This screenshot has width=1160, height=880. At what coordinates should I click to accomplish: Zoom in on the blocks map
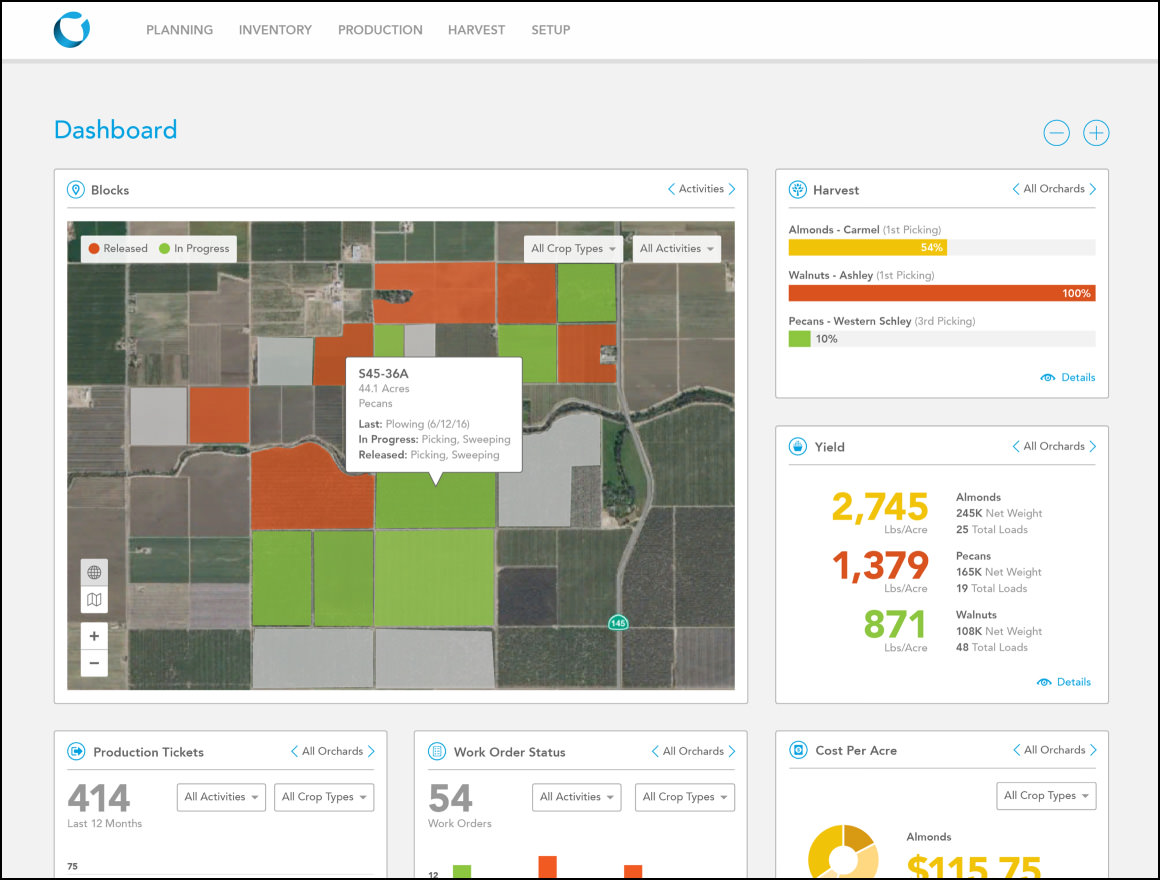[x=94, y=636]
